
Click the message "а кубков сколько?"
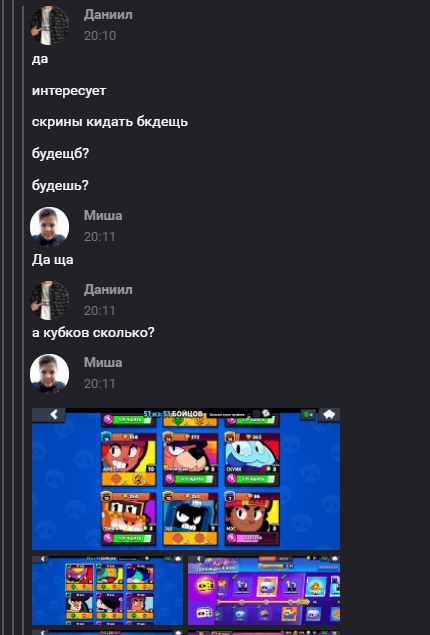click(93, 332)
